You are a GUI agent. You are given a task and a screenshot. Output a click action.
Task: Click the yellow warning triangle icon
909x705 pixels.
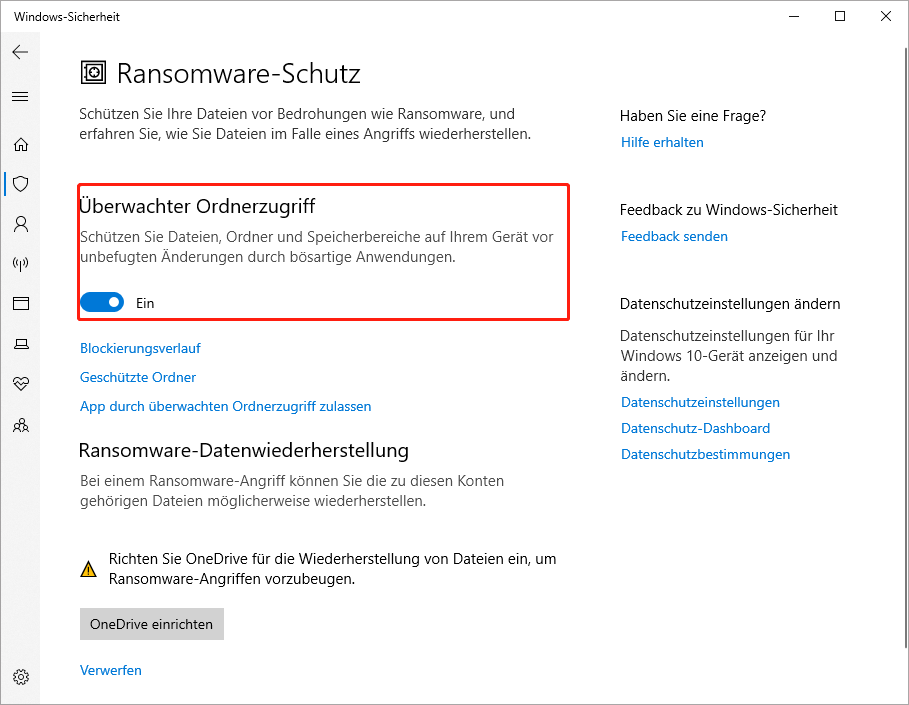click(x=88, y=569)
